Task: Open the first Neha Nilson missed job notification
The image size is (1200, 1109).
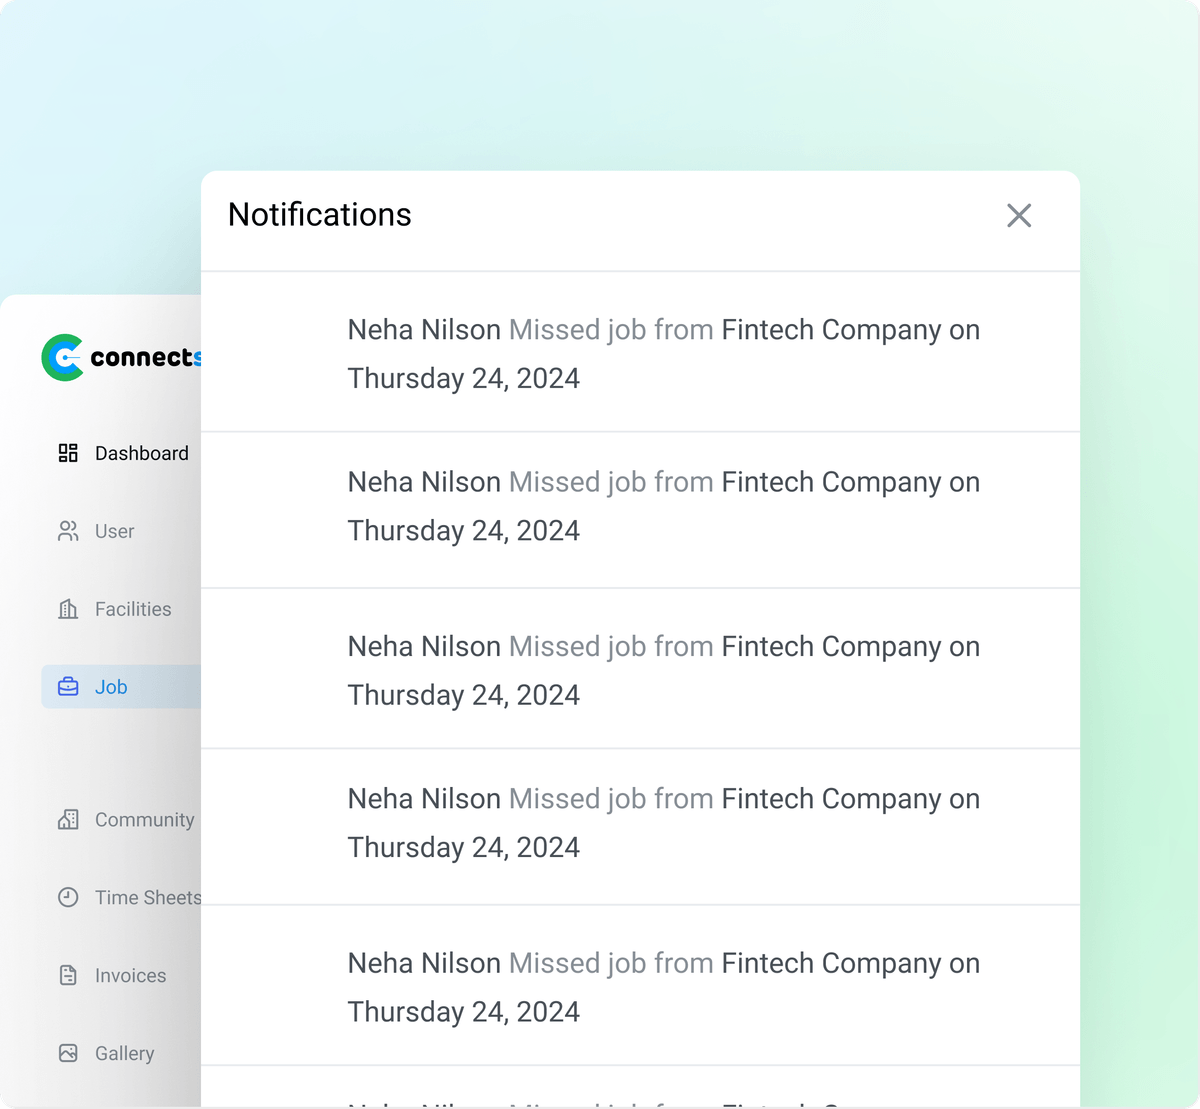Action: point(640,352)
